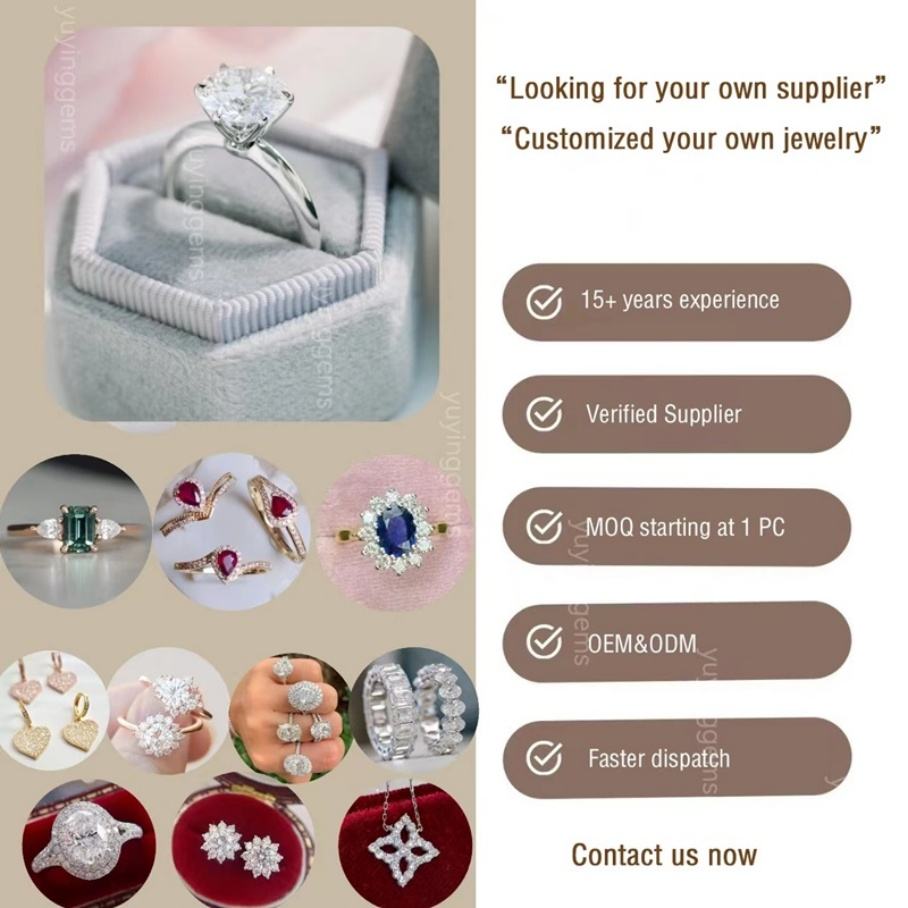The image size is (908, 908).
Task: Click the Contact us now text
Action: 664,855
